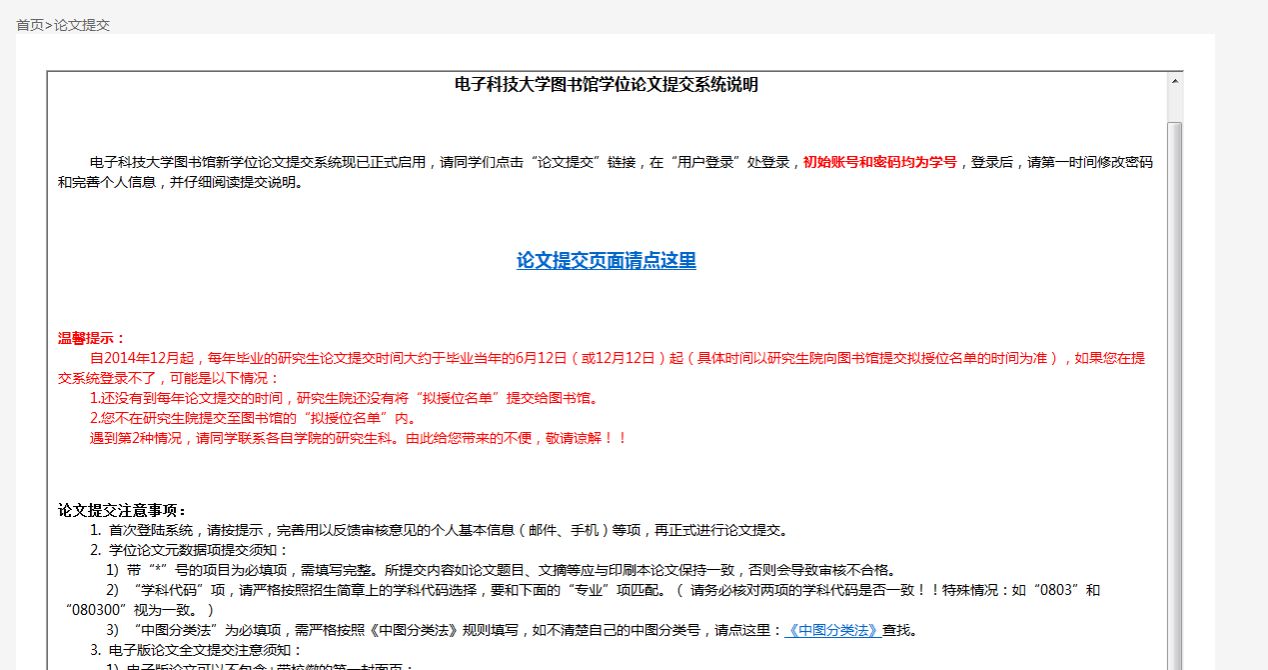
Task: Click the line starting 遇到第2种情况
Action: coord(358,438)
